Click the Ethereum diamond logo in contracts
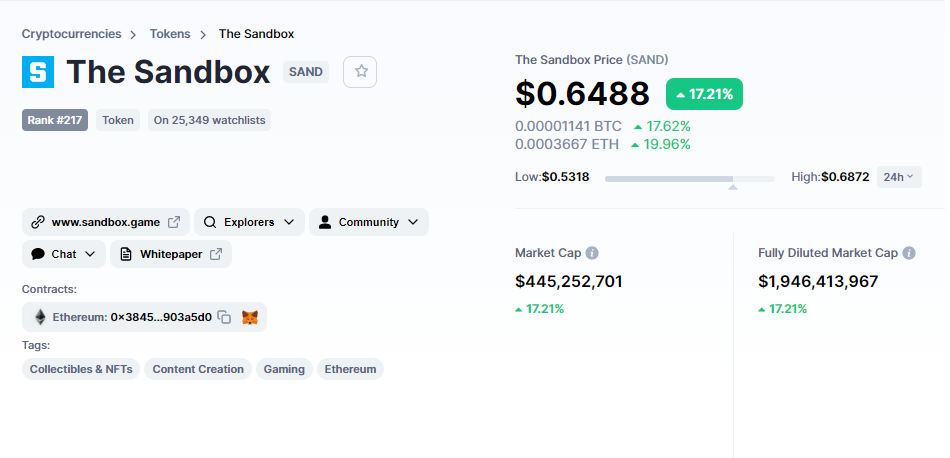This screenshot has width=950, height=458. (x=40, y=317)
